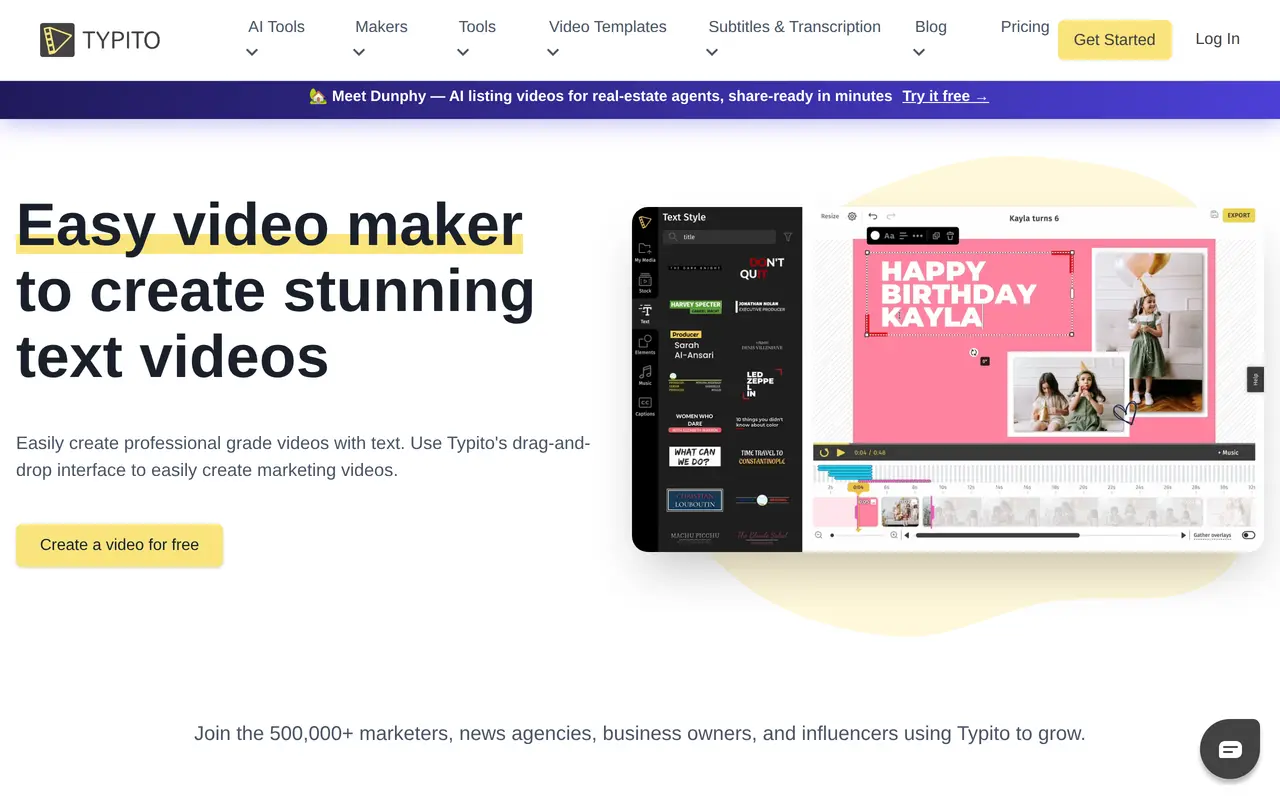Click the 0:04 playhead marker on timeline
The height and width of the screenshot is (800, 1280).
(x=858, y=487)
